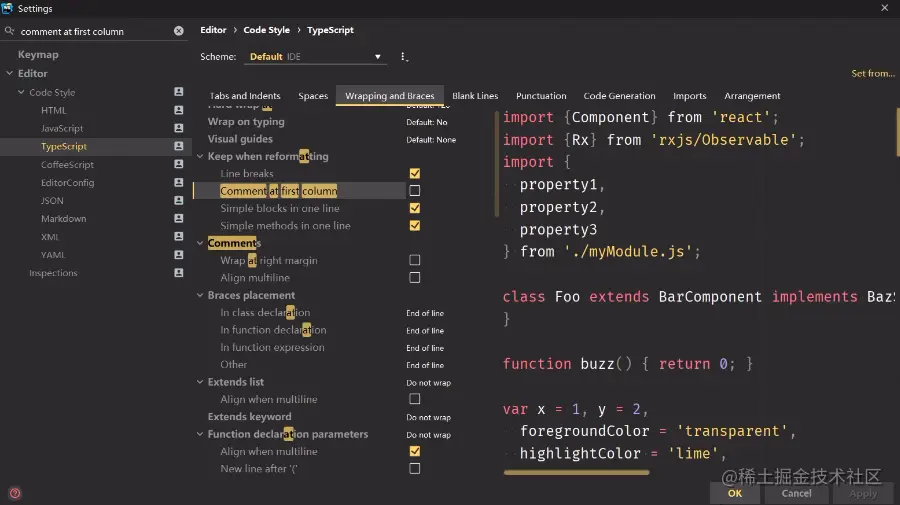Click the Apply button

pos(863,493)
